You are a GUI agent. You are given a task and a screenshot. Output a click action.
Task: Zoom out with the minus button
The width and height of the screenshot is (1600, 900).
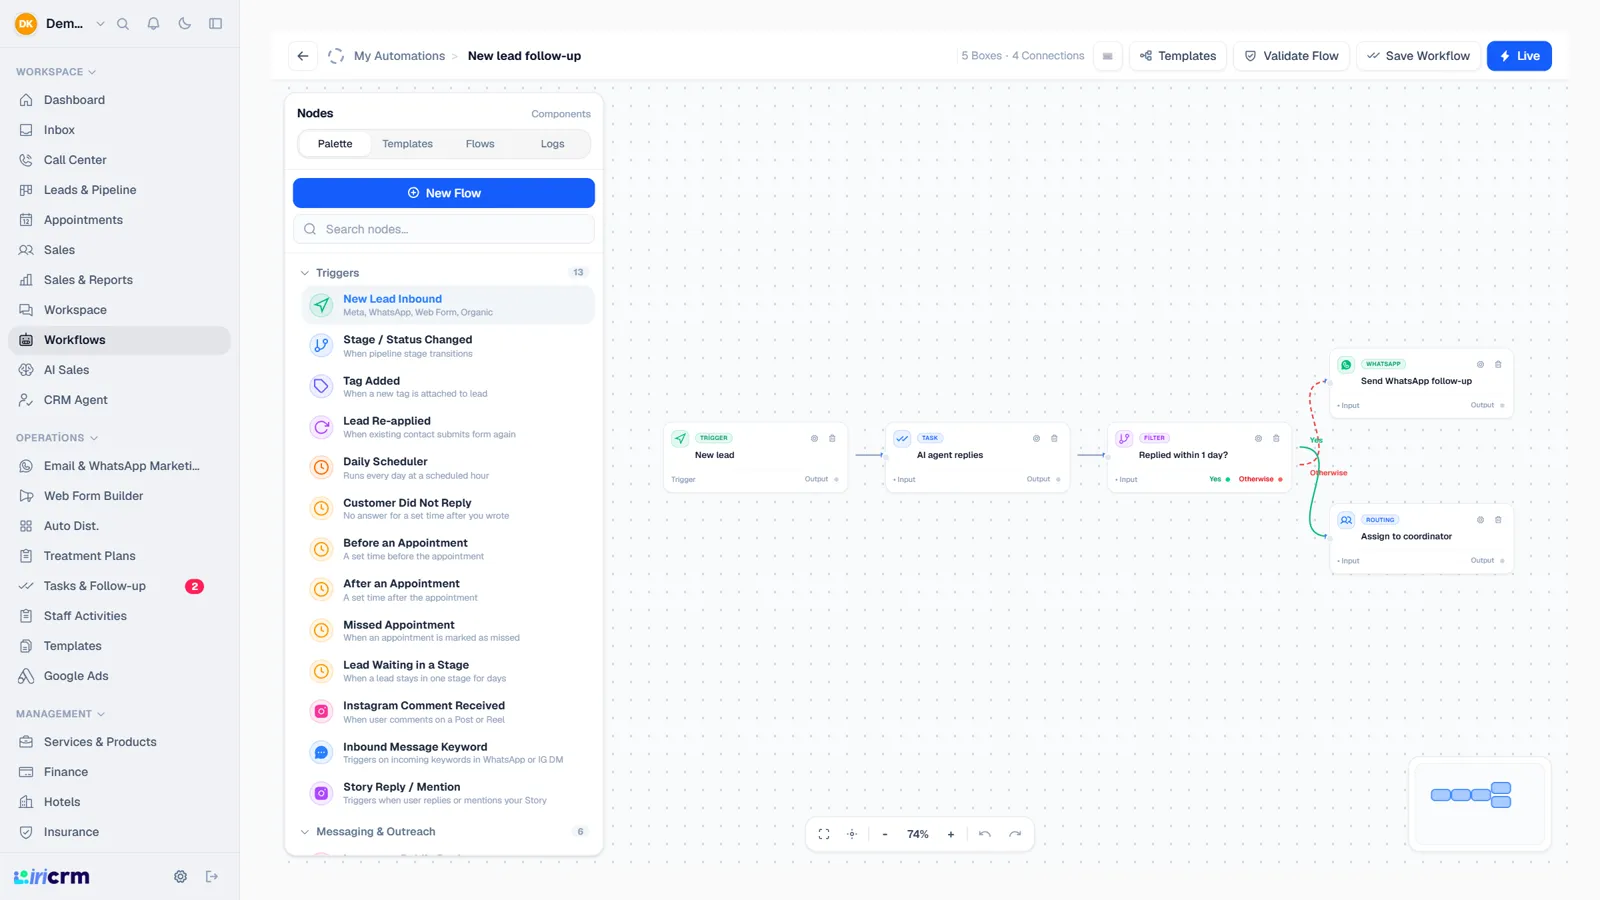point(885,834)
